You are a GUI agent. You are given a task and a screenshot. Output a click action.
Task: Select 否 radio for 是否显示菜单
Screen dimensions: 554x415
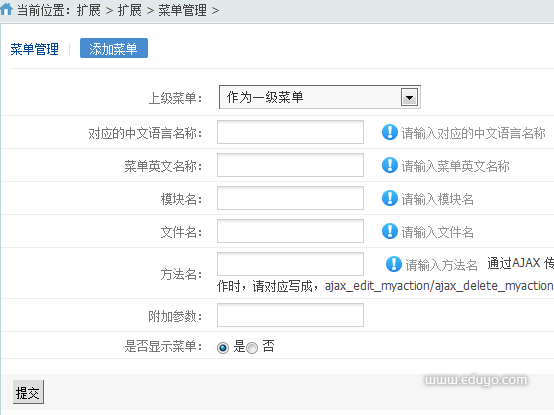[252, 348]
